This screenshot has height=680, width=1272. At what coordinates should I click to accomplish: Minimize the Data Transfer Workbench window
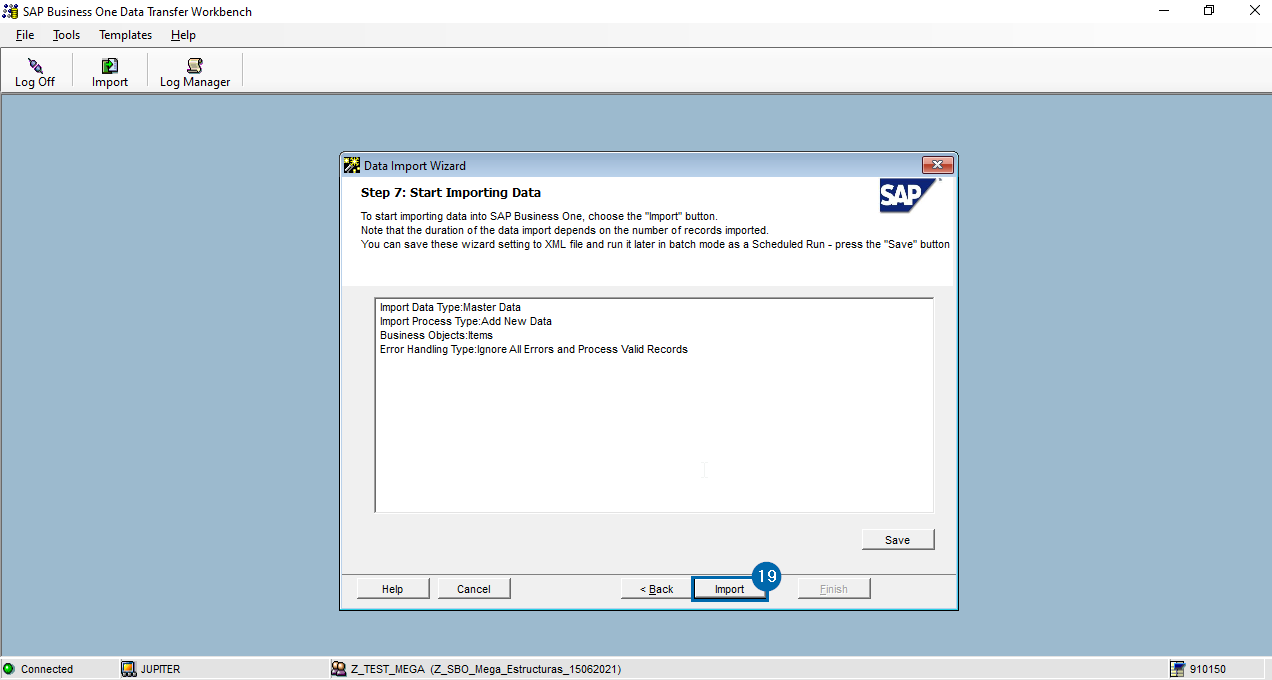(x=1164, y=11)
